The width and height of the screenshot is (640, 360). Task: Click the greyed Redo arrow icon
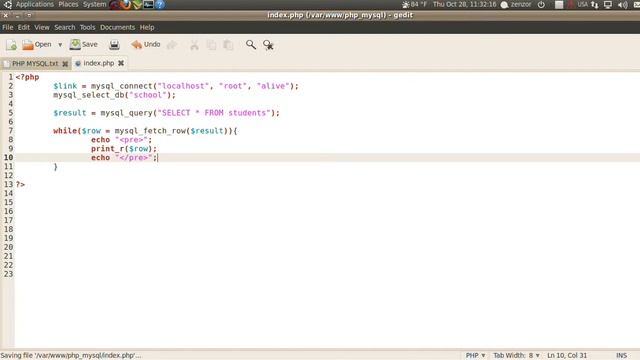pyautogui.click(x=172, y=45)
